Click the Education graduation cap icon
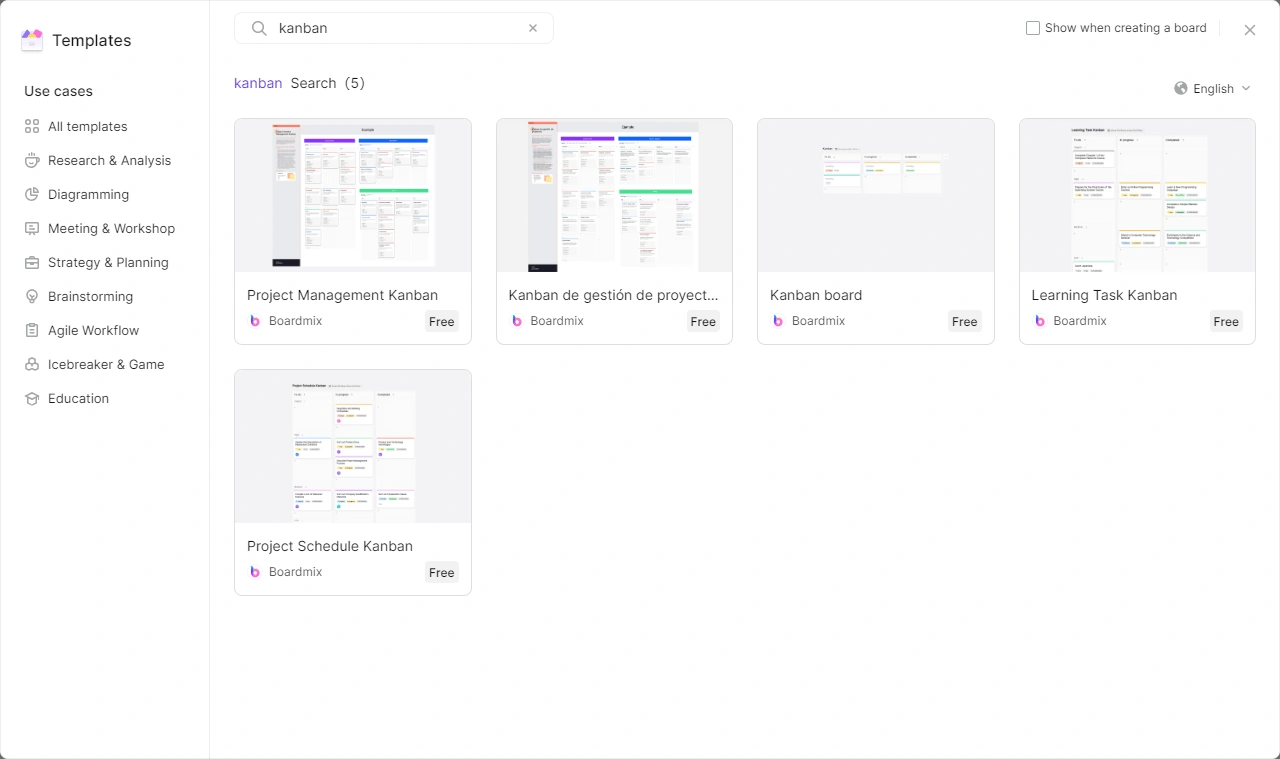 32,399
